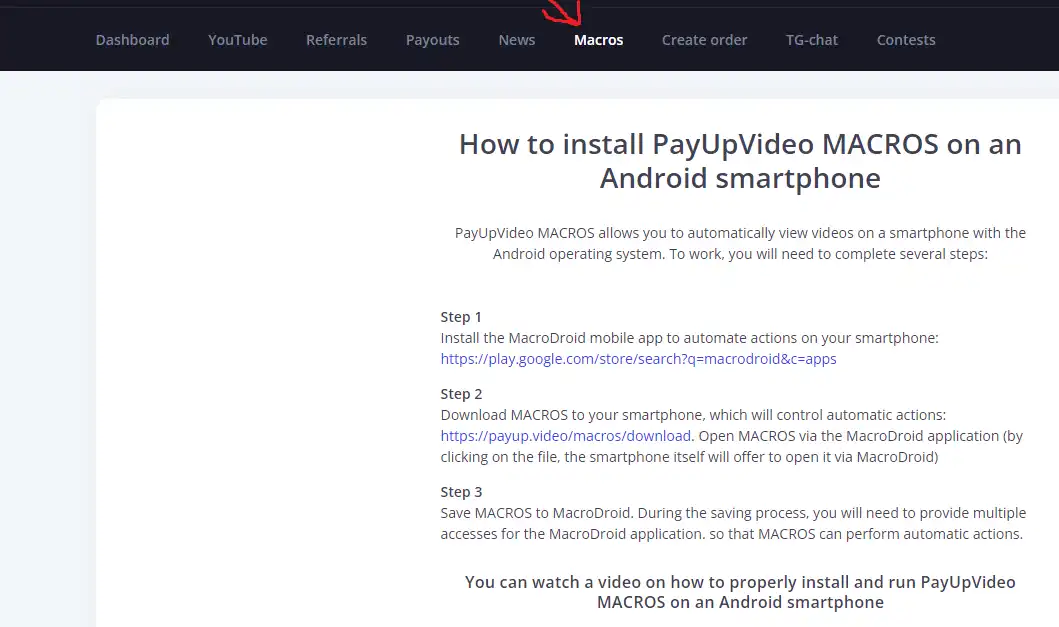Viewport: 1059px width, 627px height.
Task: Click the 'Install the MacroDroid mobile app' sentence
Action: [690, 338]
